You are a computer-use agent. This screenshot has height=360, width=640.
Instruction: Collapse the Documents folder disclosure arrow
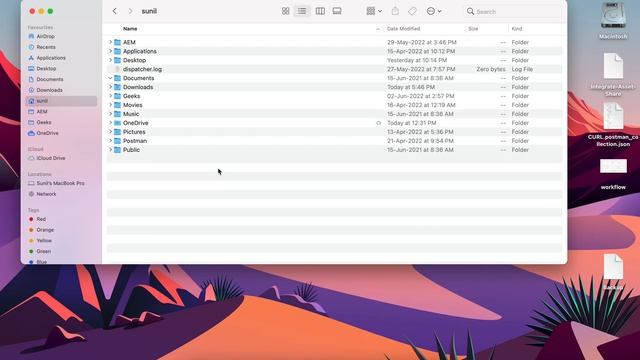click(x=110, y=78)
